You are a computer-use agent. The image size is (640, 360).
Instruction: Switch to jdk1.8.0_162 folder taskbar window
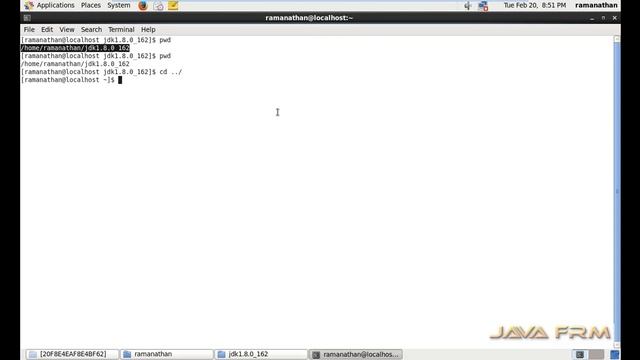coord(261,354)
